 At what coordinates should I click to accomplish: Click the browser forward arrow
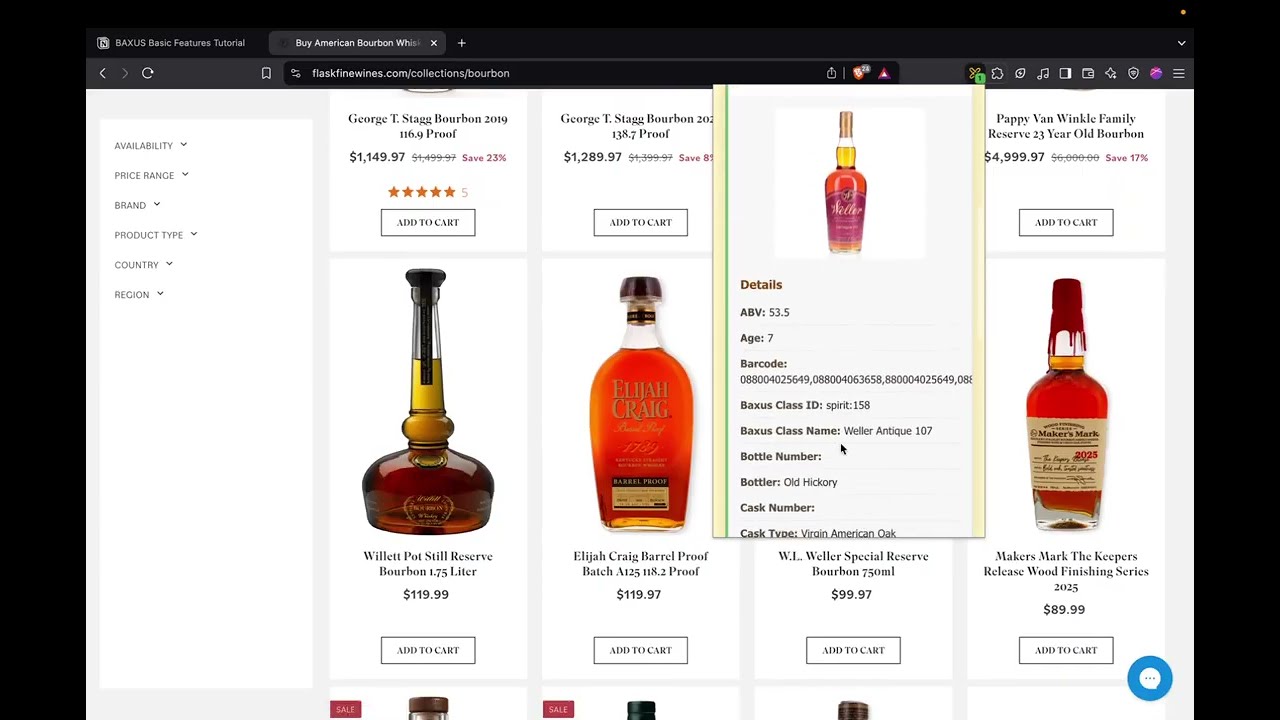pos(125,73)
